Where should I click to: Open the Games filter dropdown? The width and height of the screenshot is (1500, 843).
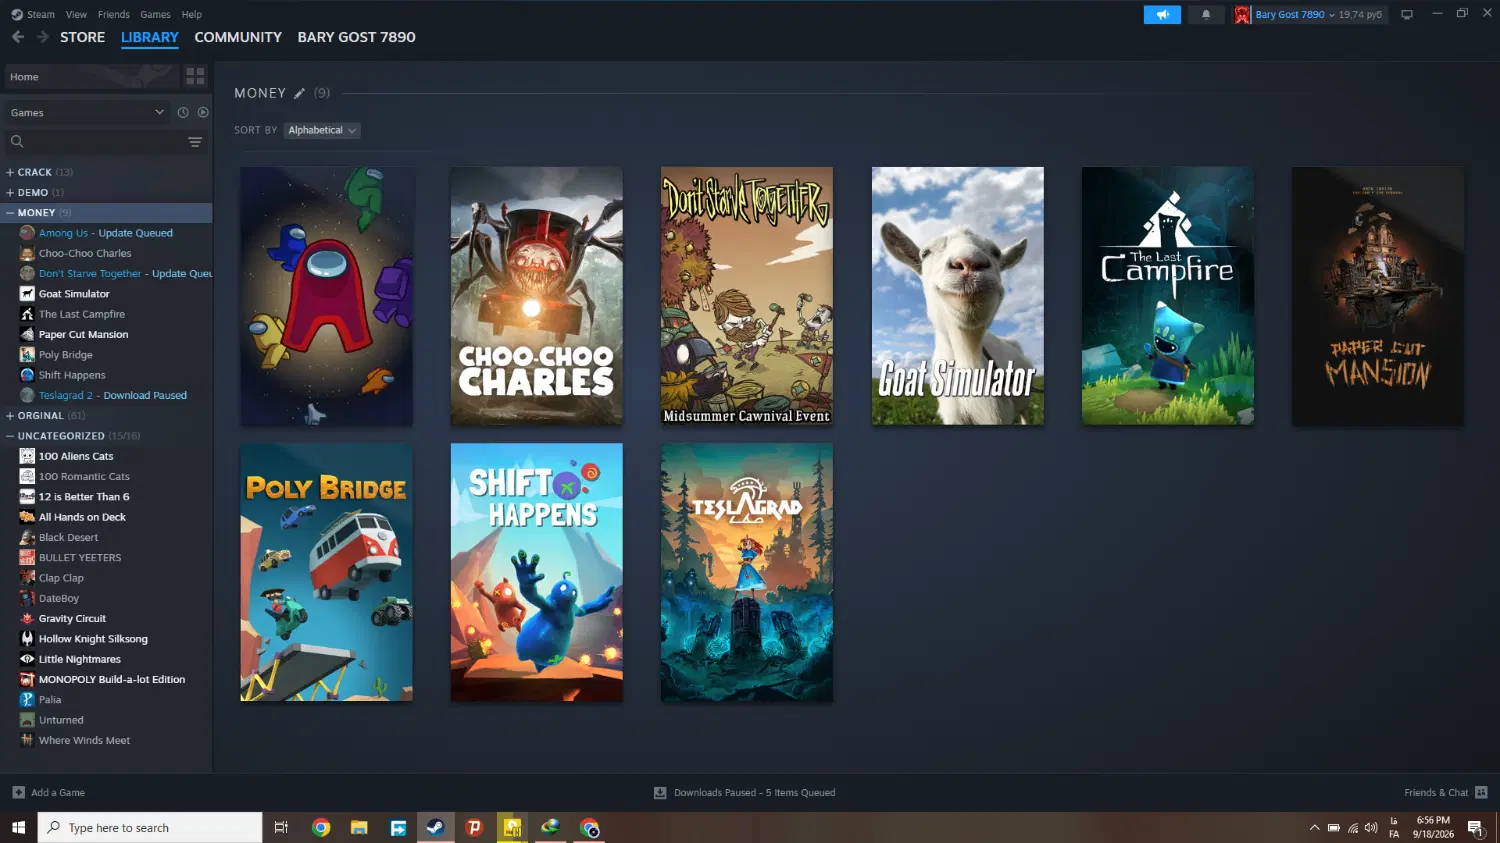click(87, 113)
